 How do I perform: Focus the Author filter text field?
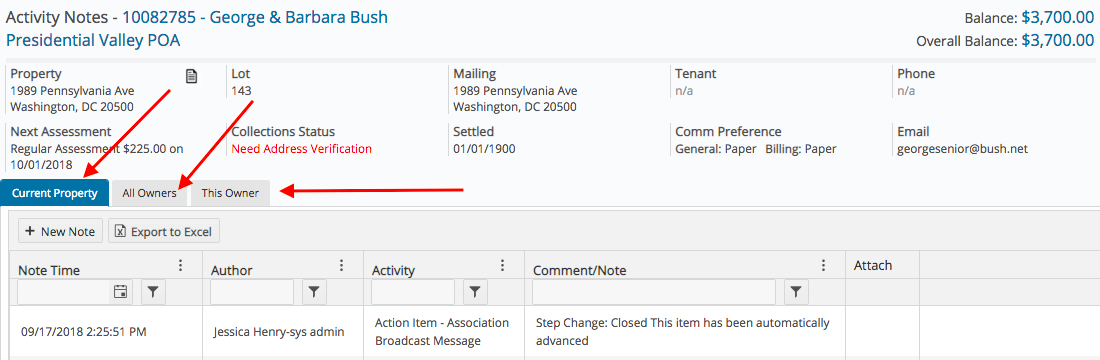coord(252,293)
